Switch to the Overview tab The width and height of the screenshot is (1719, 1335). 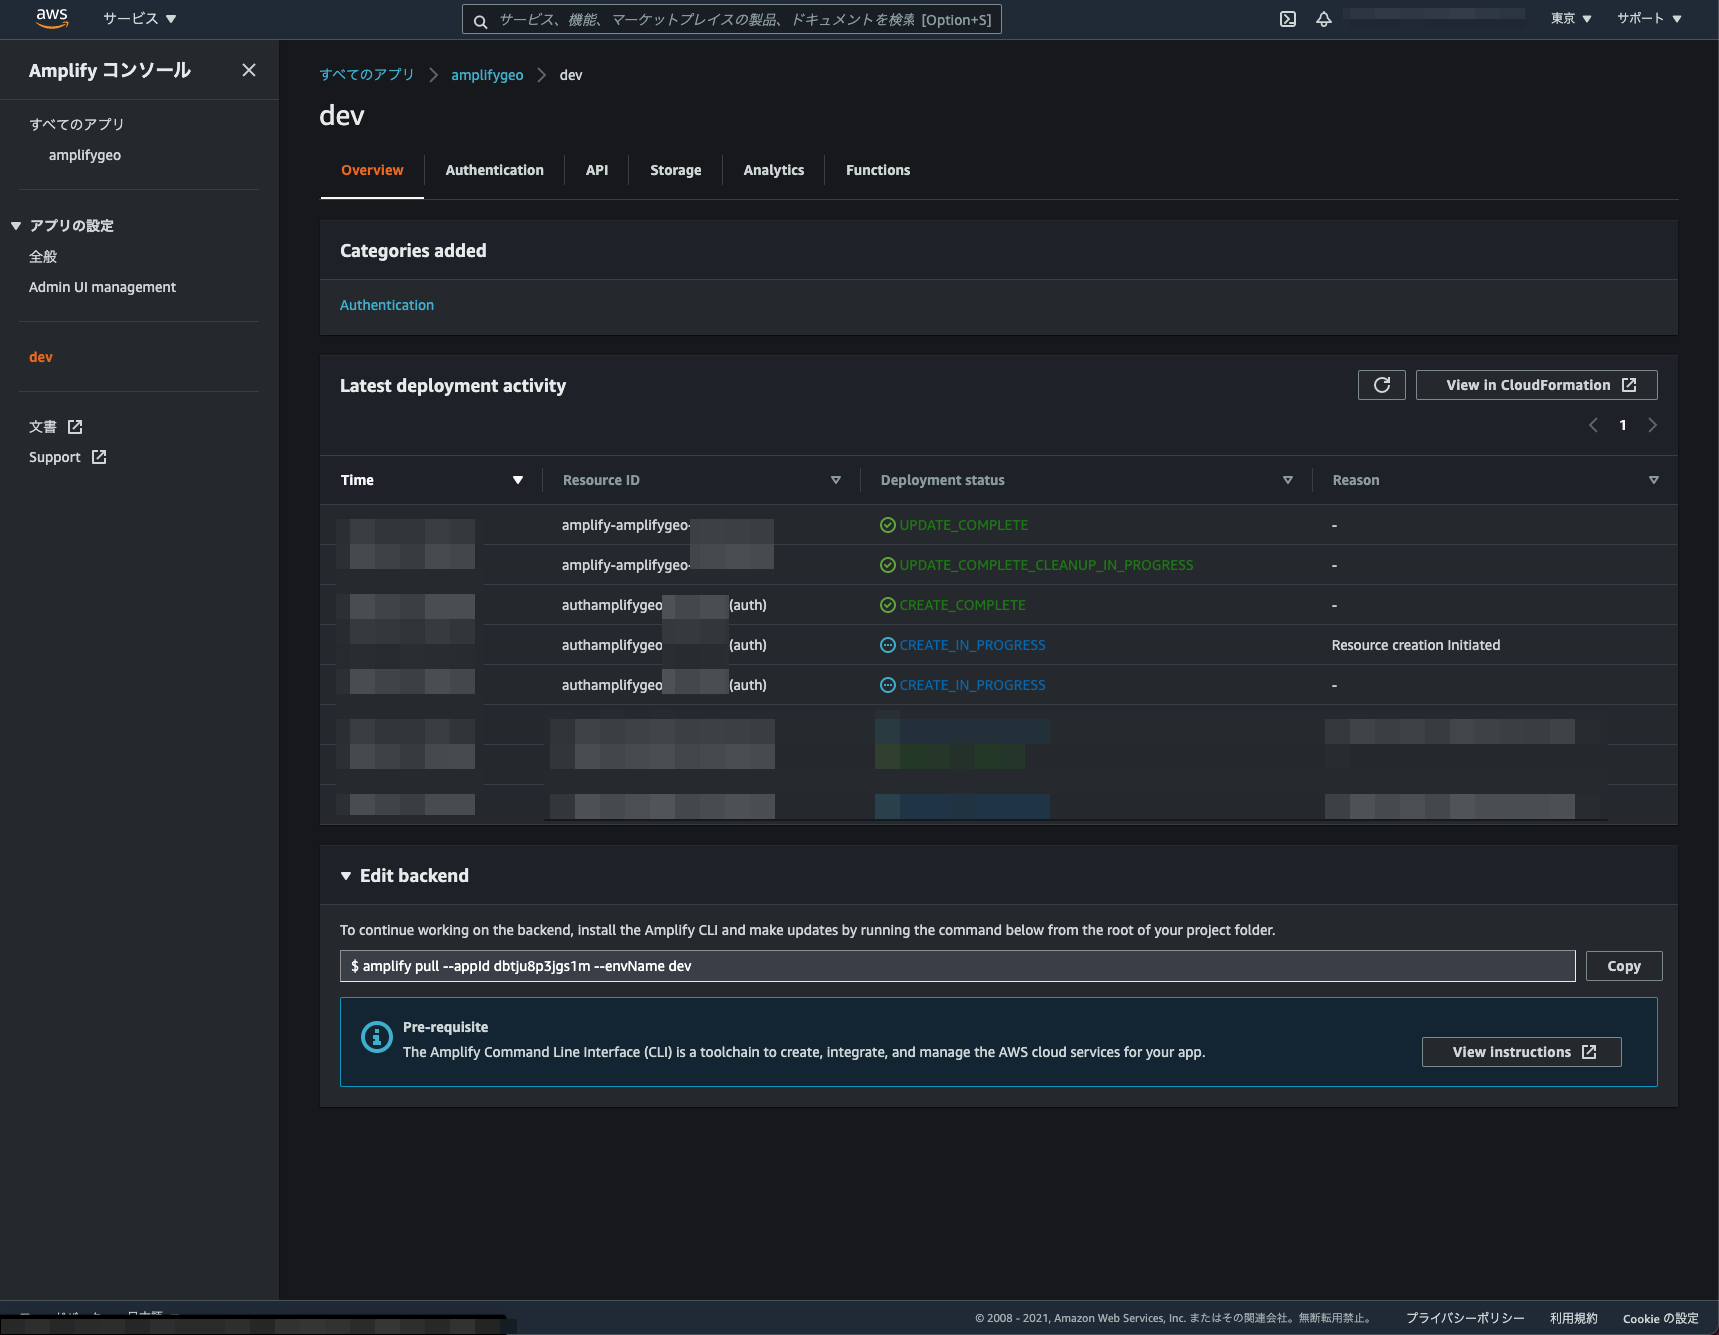372,170
